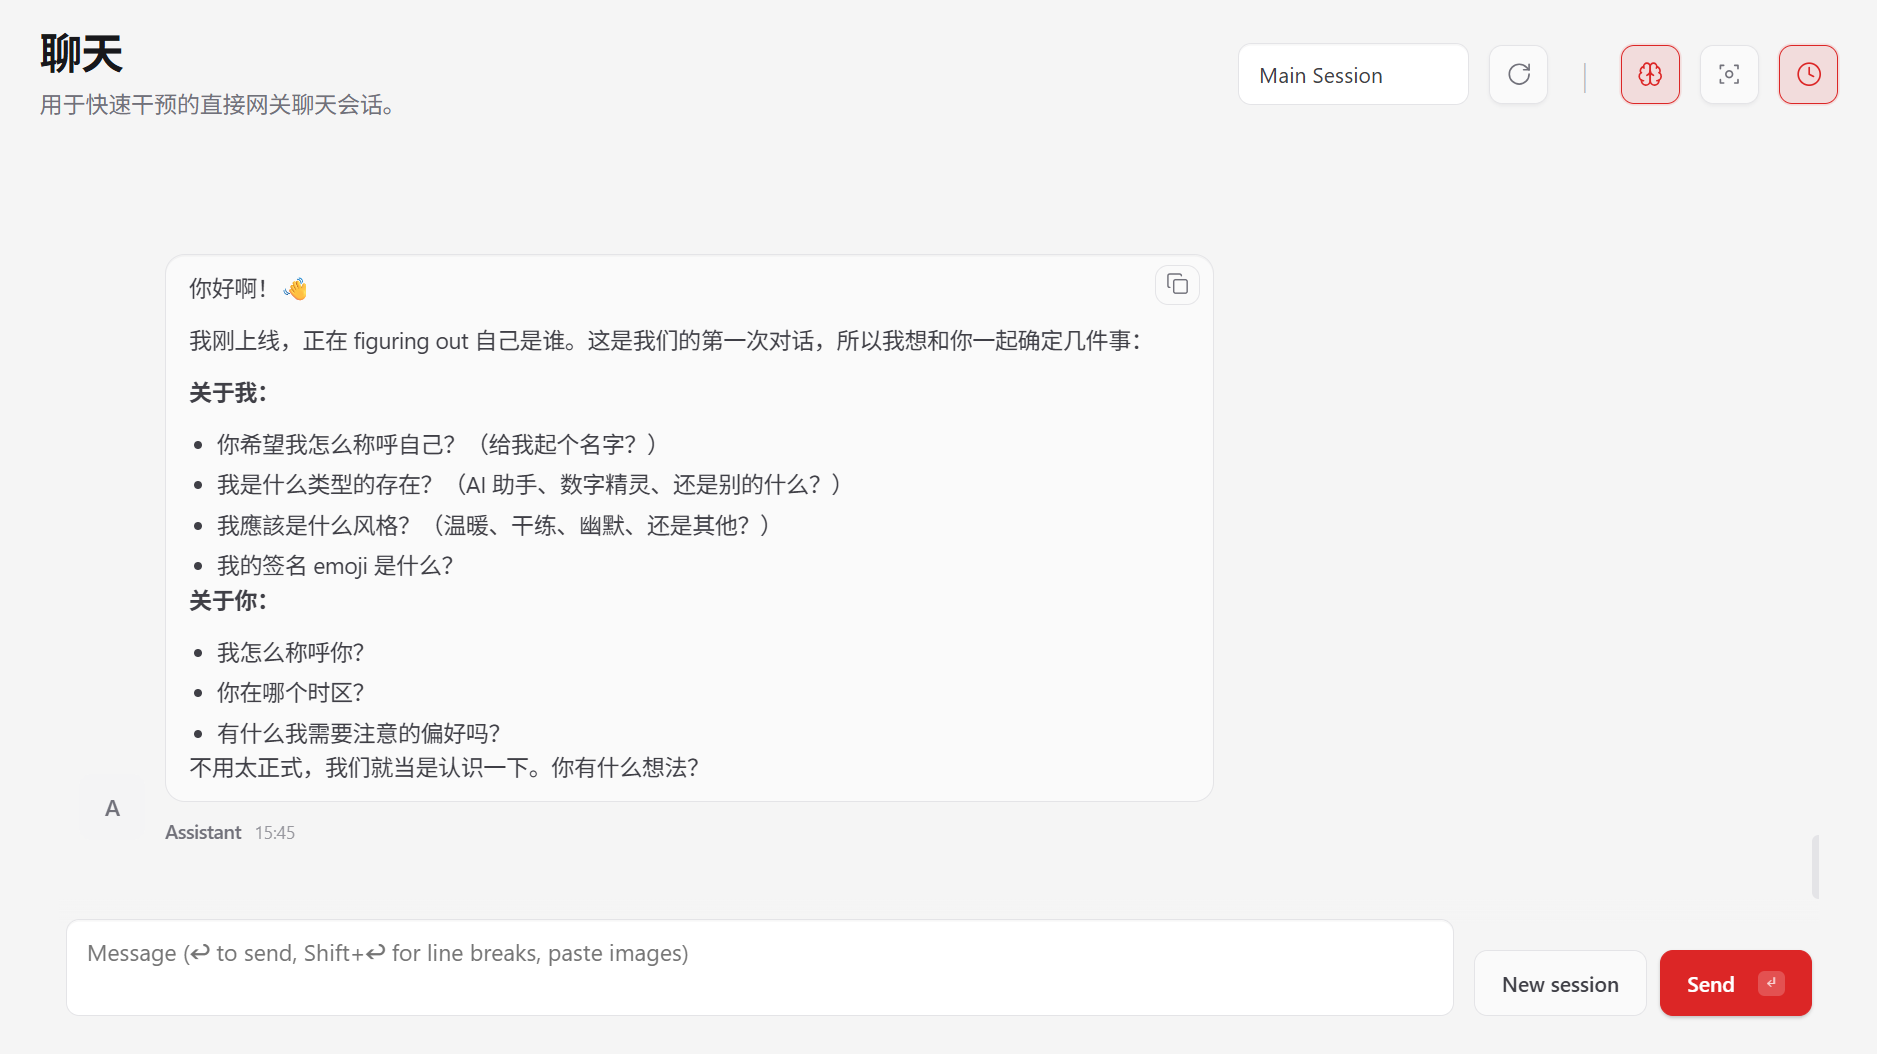Copy the assistant message via copy icon
The image size is (1877, 1054).
click(1177, 285)
